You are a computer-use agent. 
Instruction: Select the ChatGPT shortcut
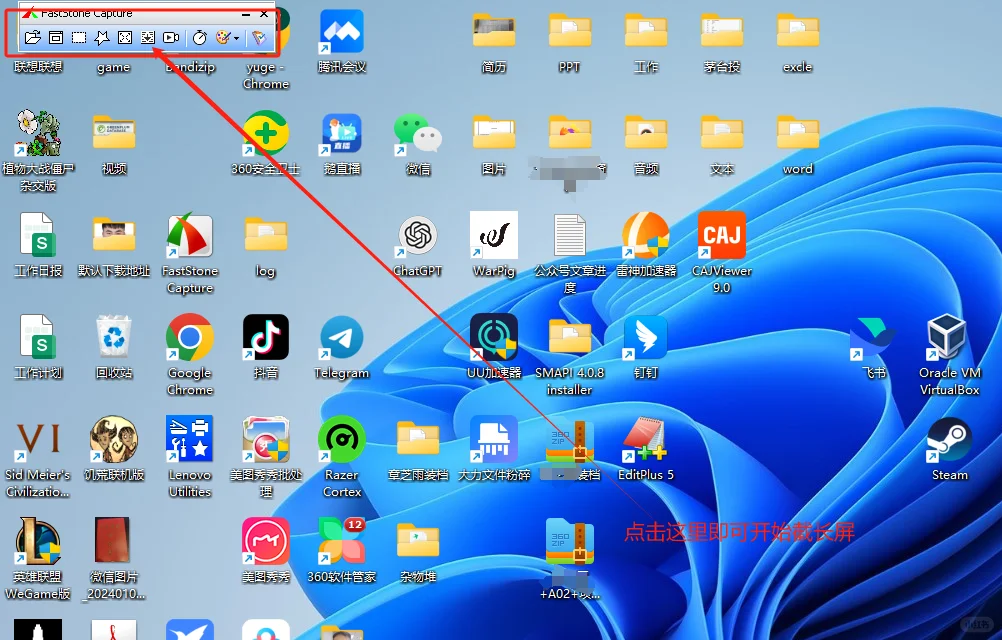[418, 246]
